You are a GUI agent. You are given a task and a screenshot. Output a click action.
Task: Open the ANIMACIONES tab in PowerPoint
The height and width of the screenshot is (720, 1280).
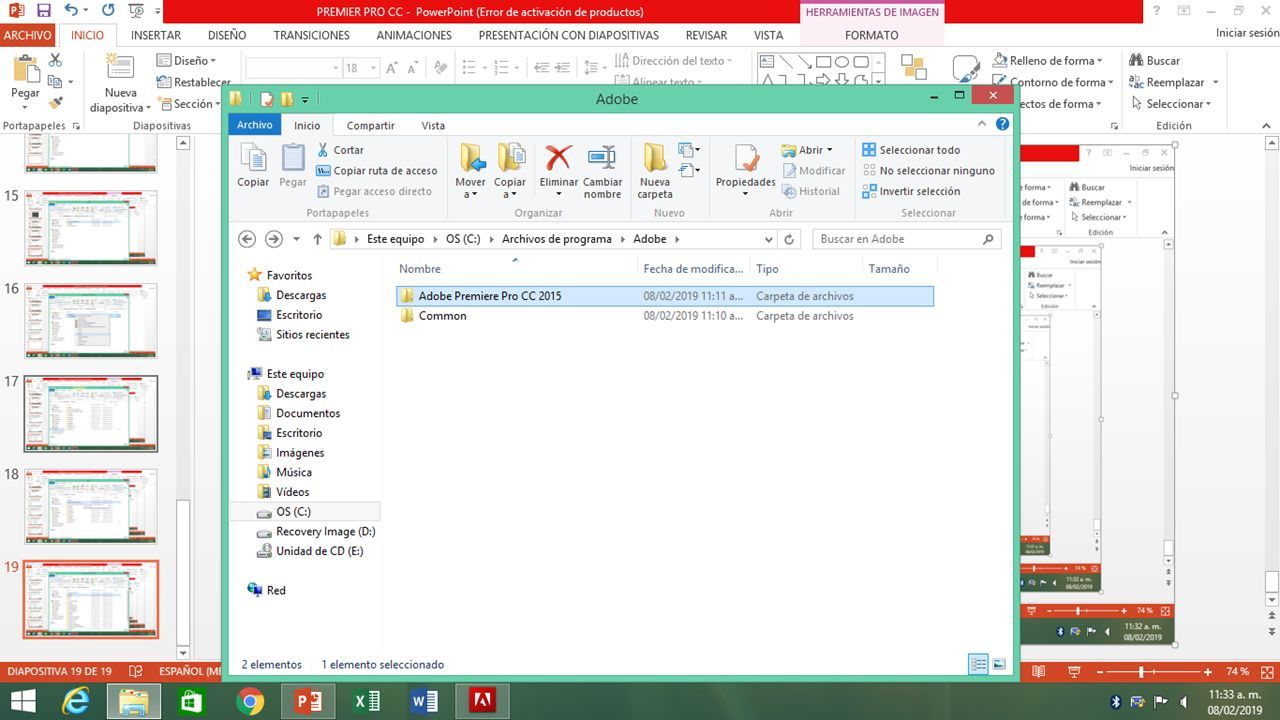click(x=414, y=35)
